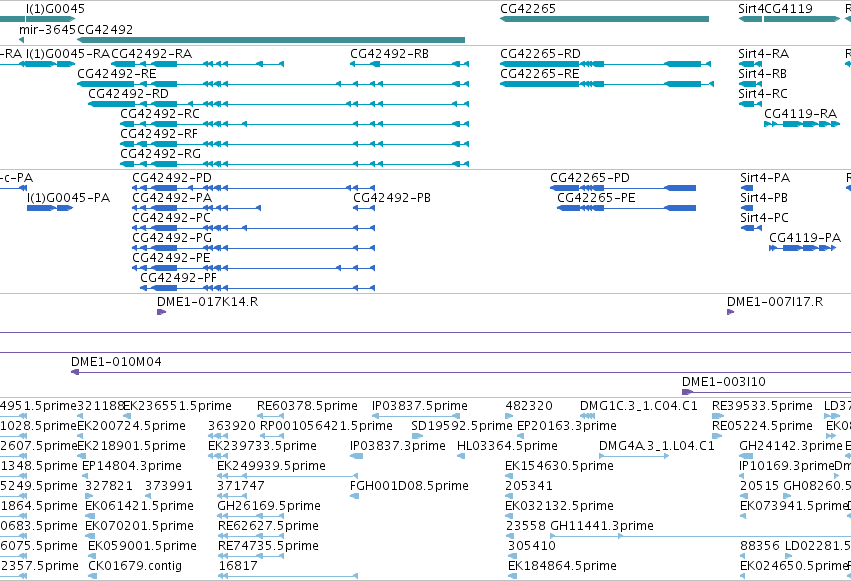This screenshot has width=851, height=581.
Task: Select protein CG42492-PB
Action: click(364, 208)
